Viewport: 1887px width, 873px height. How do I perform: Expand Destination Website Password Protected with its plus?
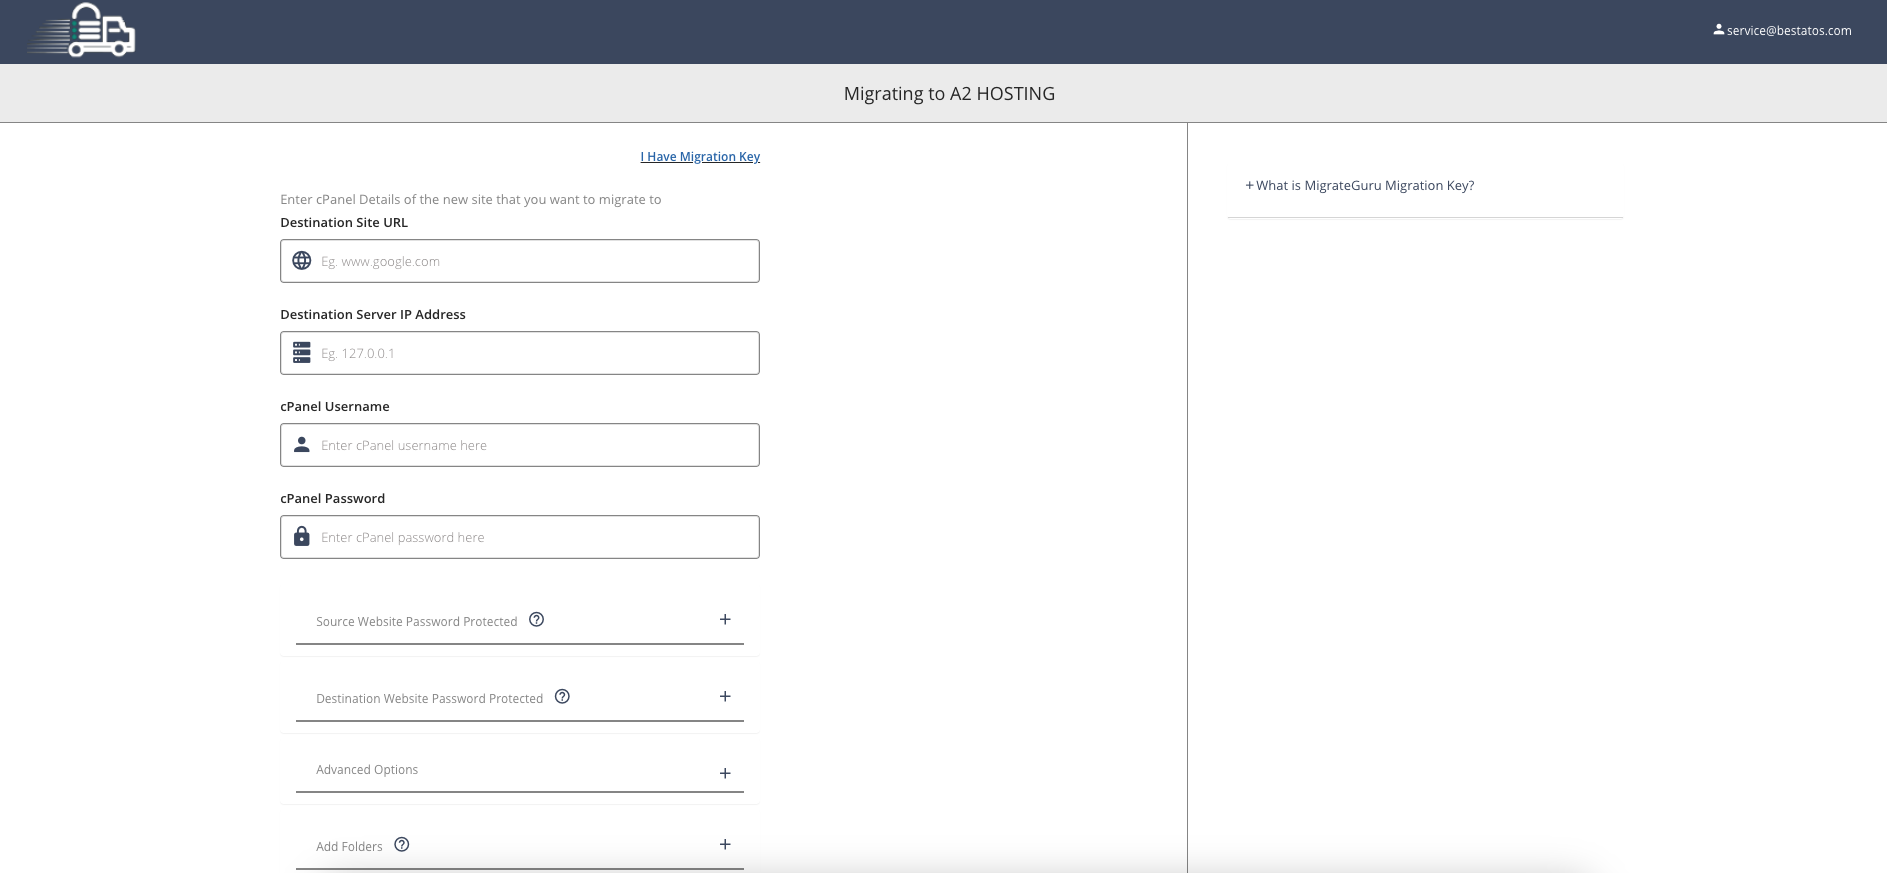coord(725,697)
